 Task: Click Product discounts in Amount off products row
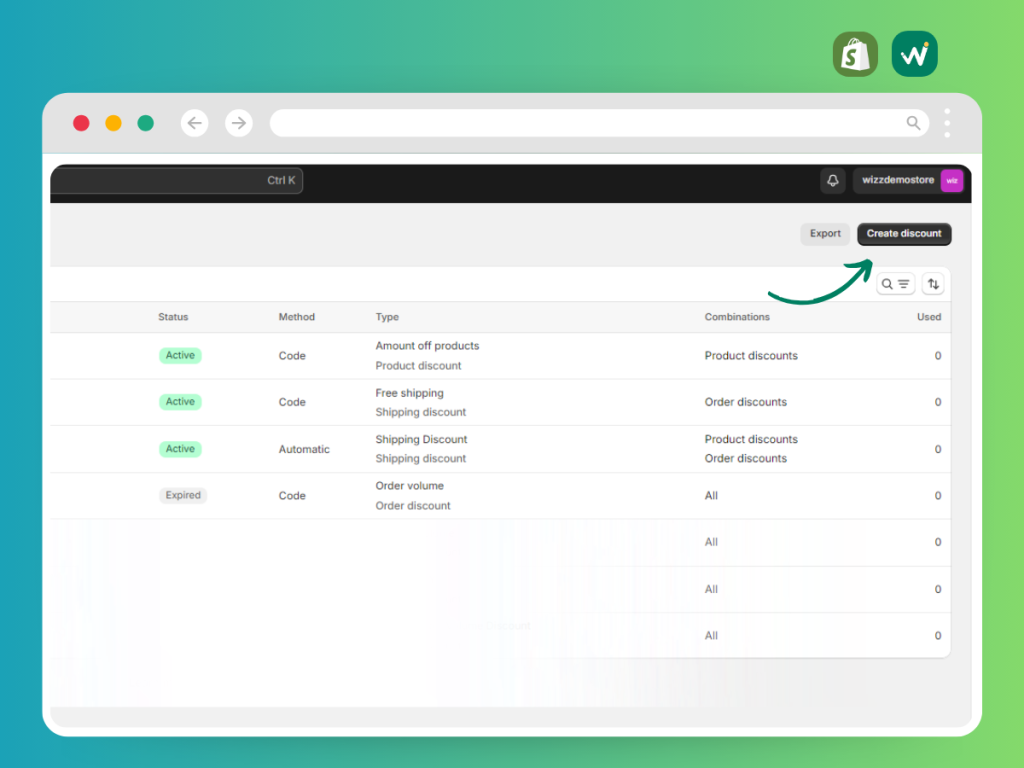[751, 355]
